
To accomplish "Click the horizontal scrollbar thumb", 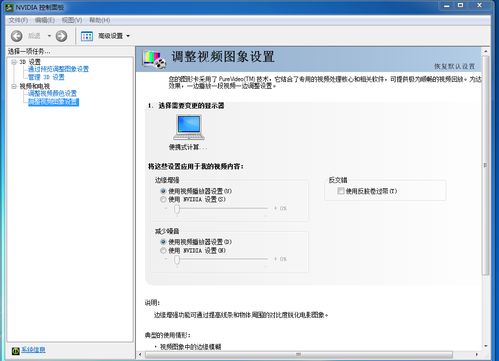I will pos(299,354).
